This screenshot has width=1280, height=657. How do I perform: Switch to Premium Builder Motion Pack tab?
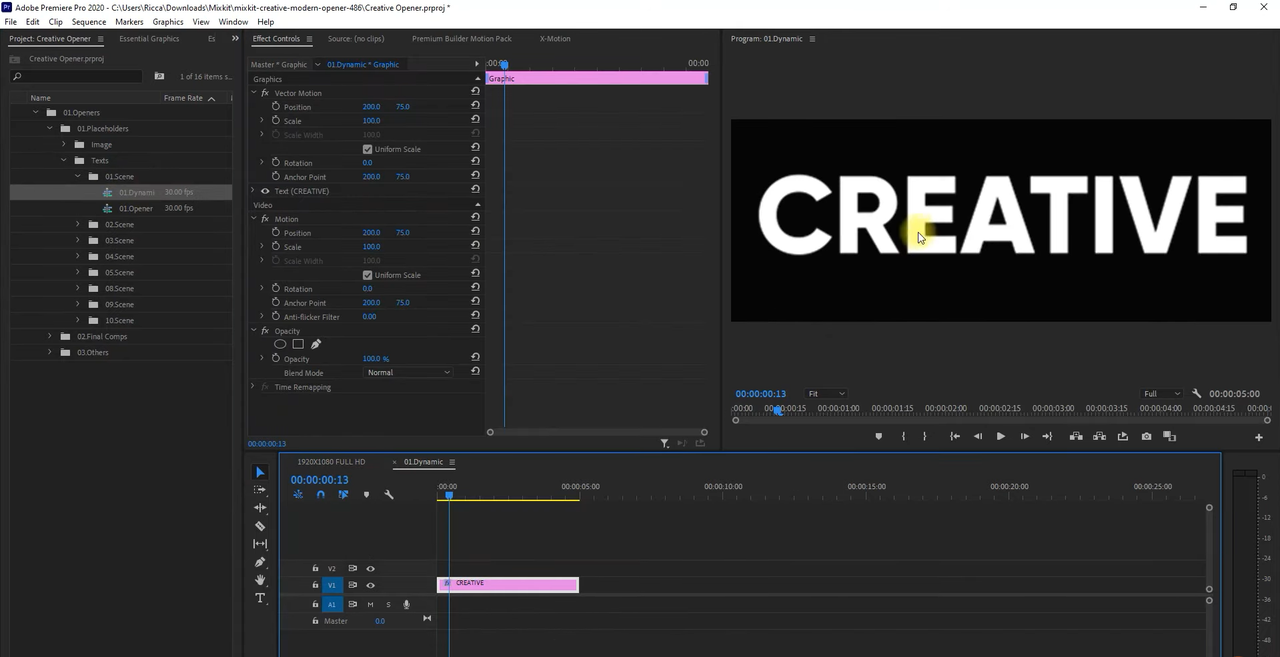point(461,39)
